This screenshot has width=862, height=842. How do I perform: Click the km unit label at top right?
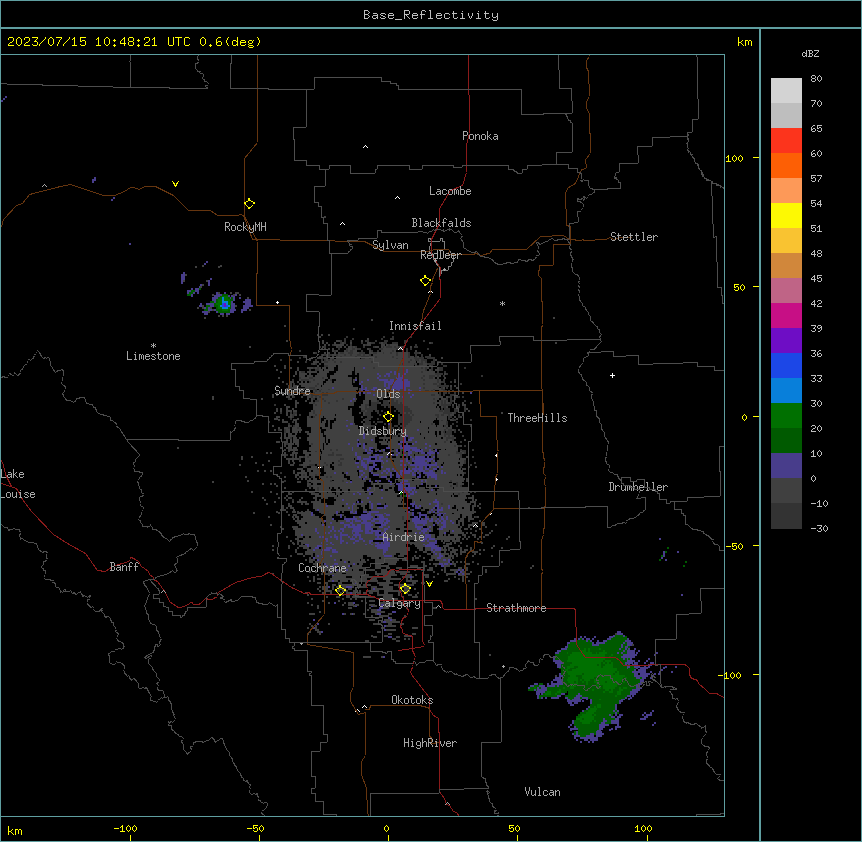pyautogui.click(x=744, y=42)
